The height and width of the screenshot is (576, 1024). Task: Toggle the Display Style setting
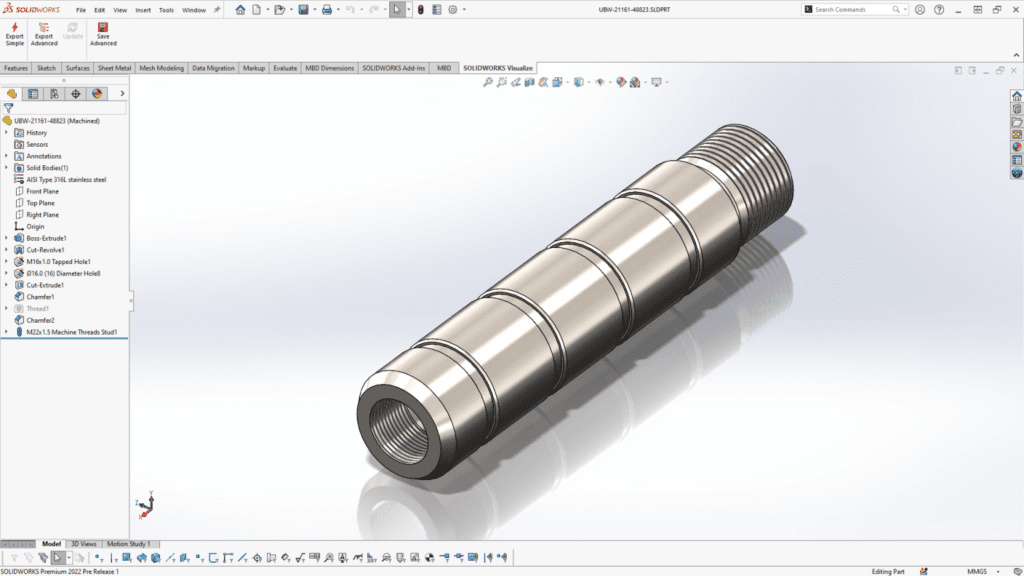[578, 82]
